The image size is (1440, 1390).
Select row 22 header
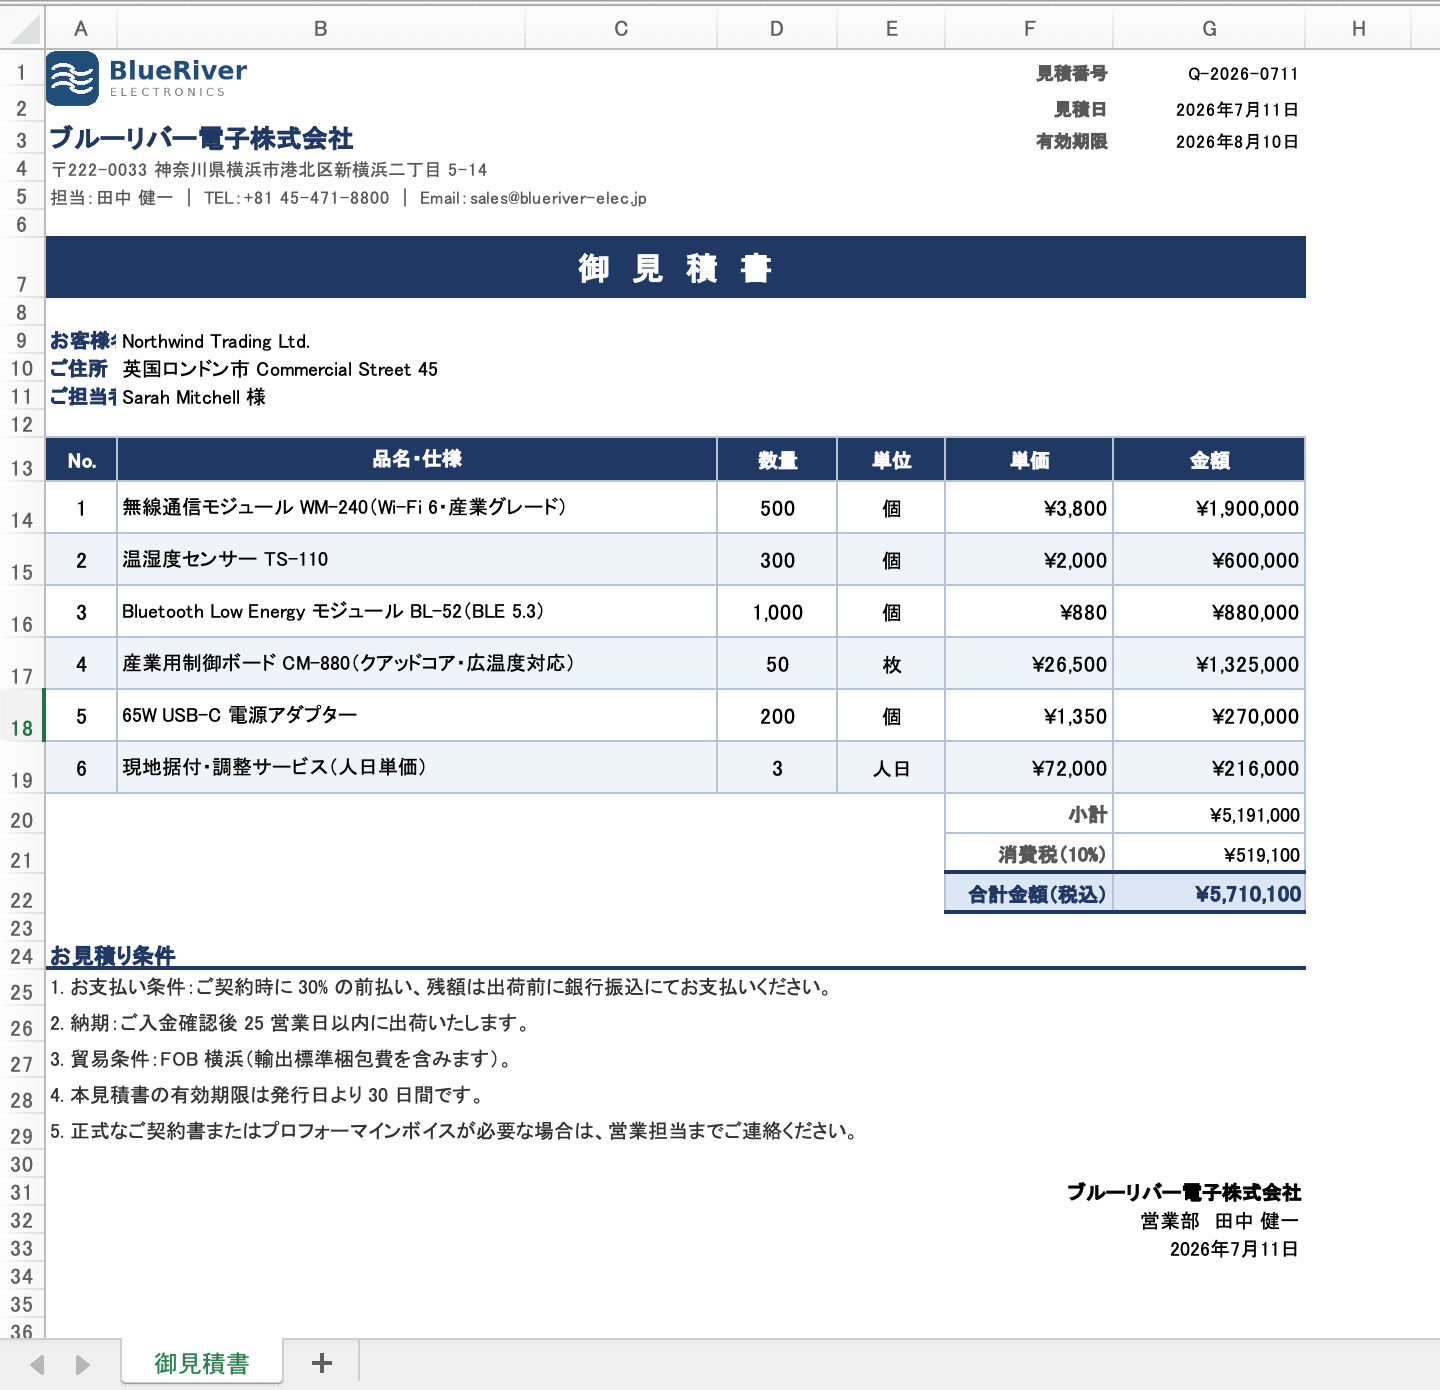click(22, 894)
